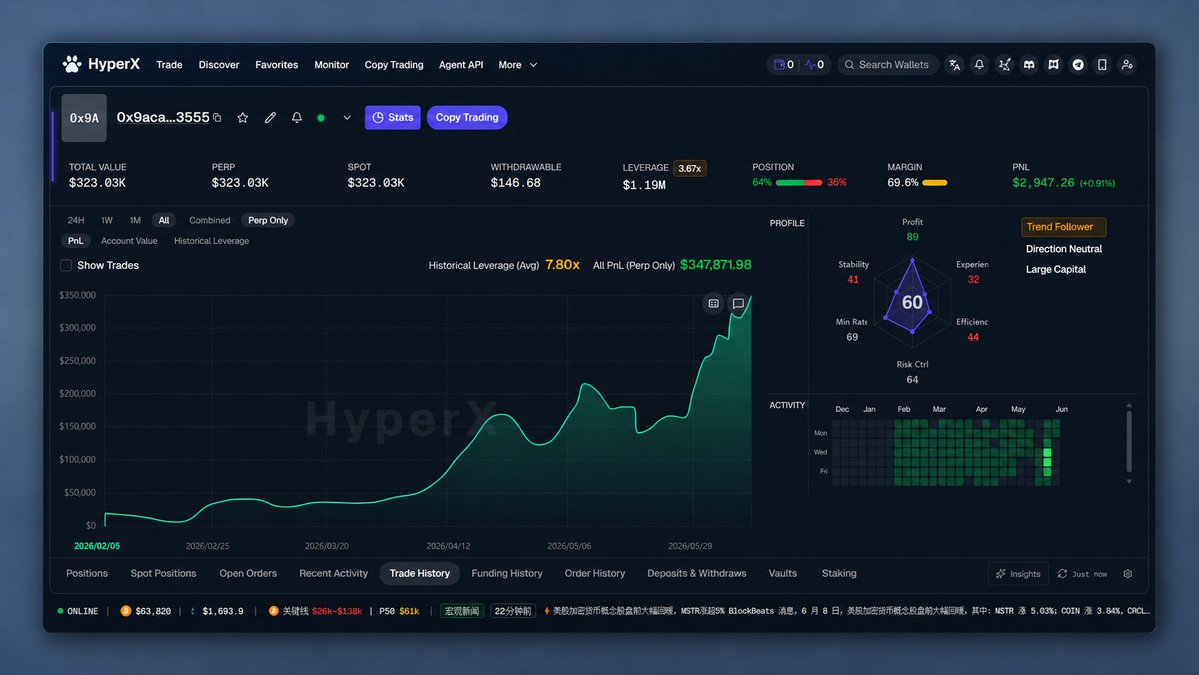
Task: Switch to the Positions tab
Action: click(87, 573)
